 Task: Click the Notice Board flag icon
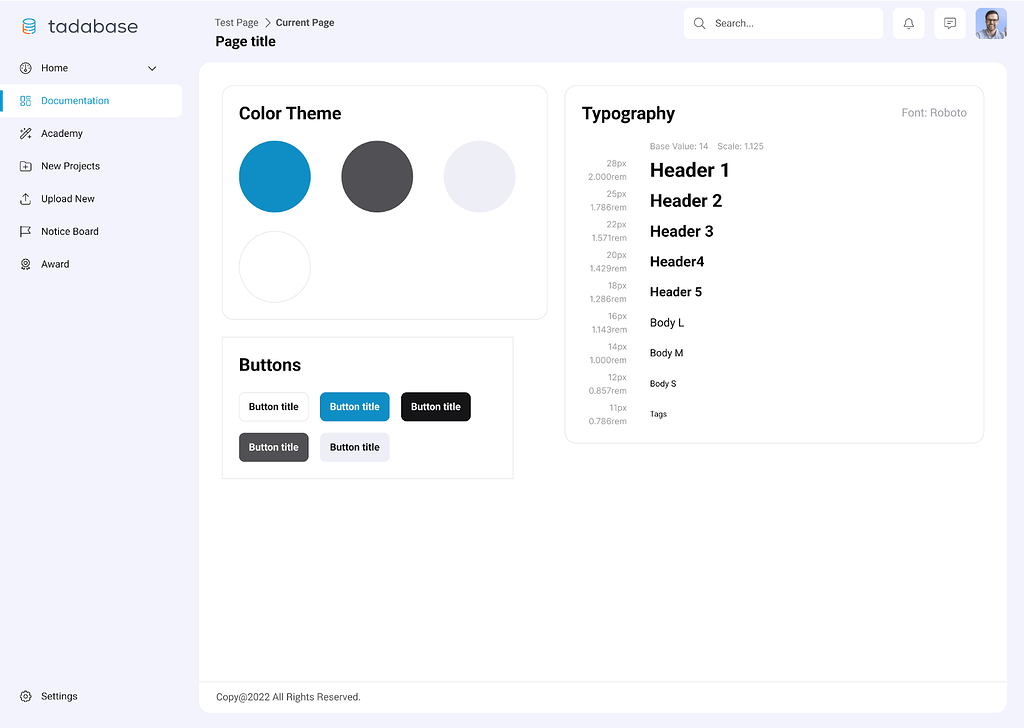(26, 232)
